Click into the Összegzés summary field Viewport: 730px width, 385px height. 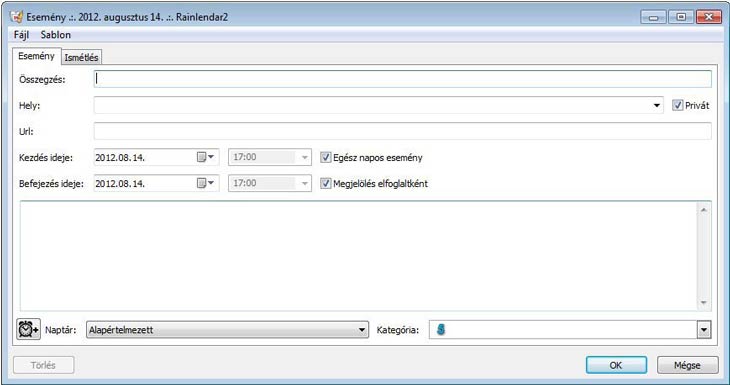click(x=403, y=79)
